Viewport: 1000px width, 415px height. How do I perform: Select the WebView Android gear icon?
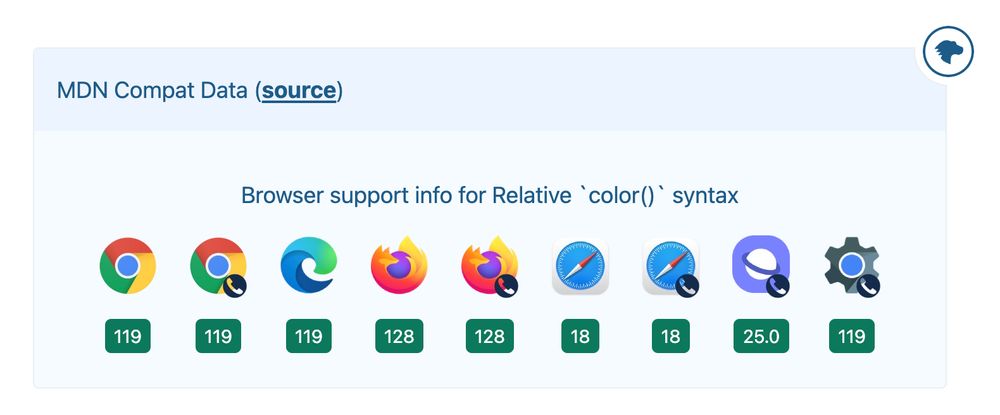(851, 266)
